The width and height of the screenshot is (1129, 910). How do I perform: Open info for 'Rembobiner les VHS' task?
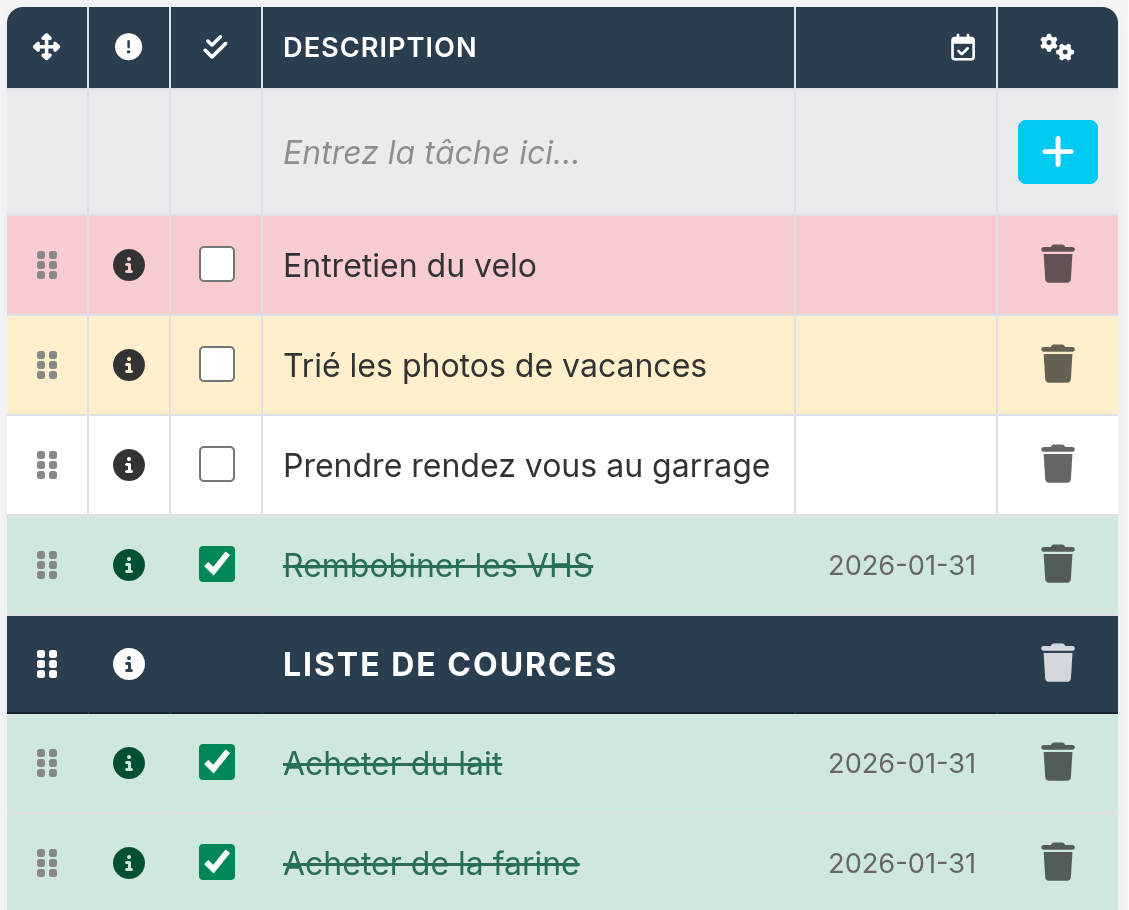click(128, 565)
